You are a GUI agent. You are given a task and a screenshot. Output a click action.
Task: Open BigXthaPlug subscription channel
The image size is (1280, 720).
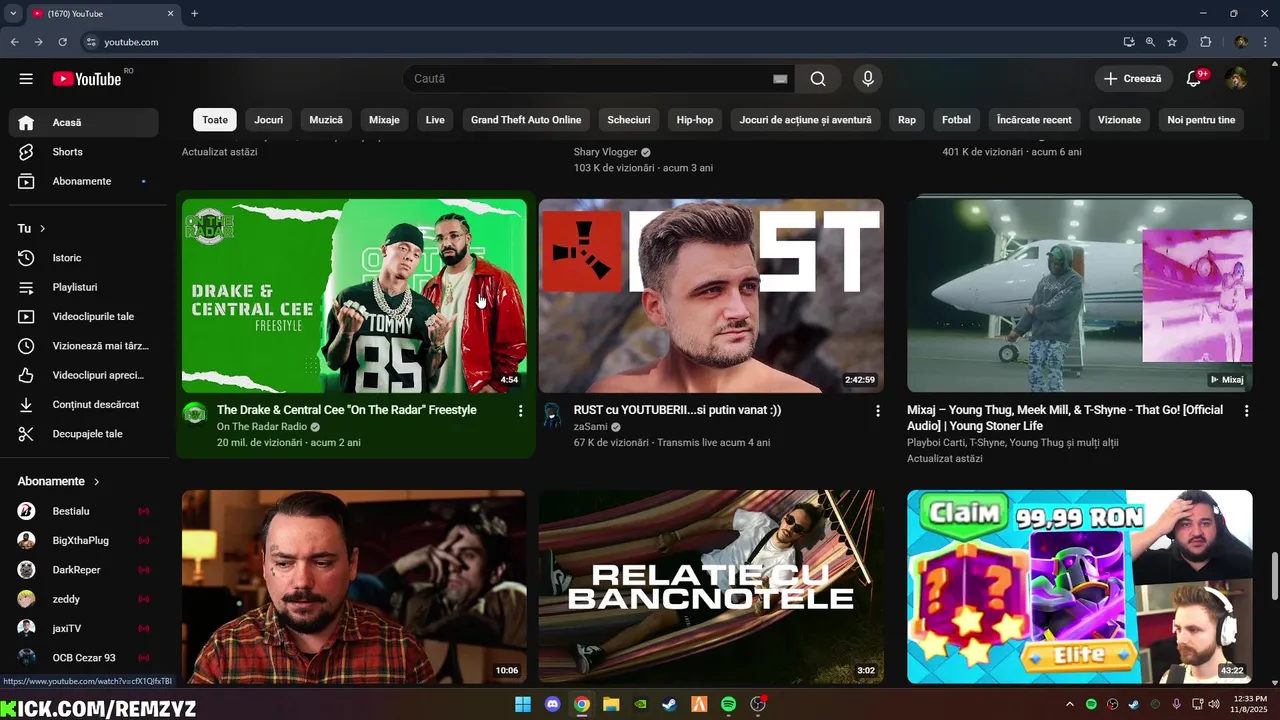click(84, 540)
